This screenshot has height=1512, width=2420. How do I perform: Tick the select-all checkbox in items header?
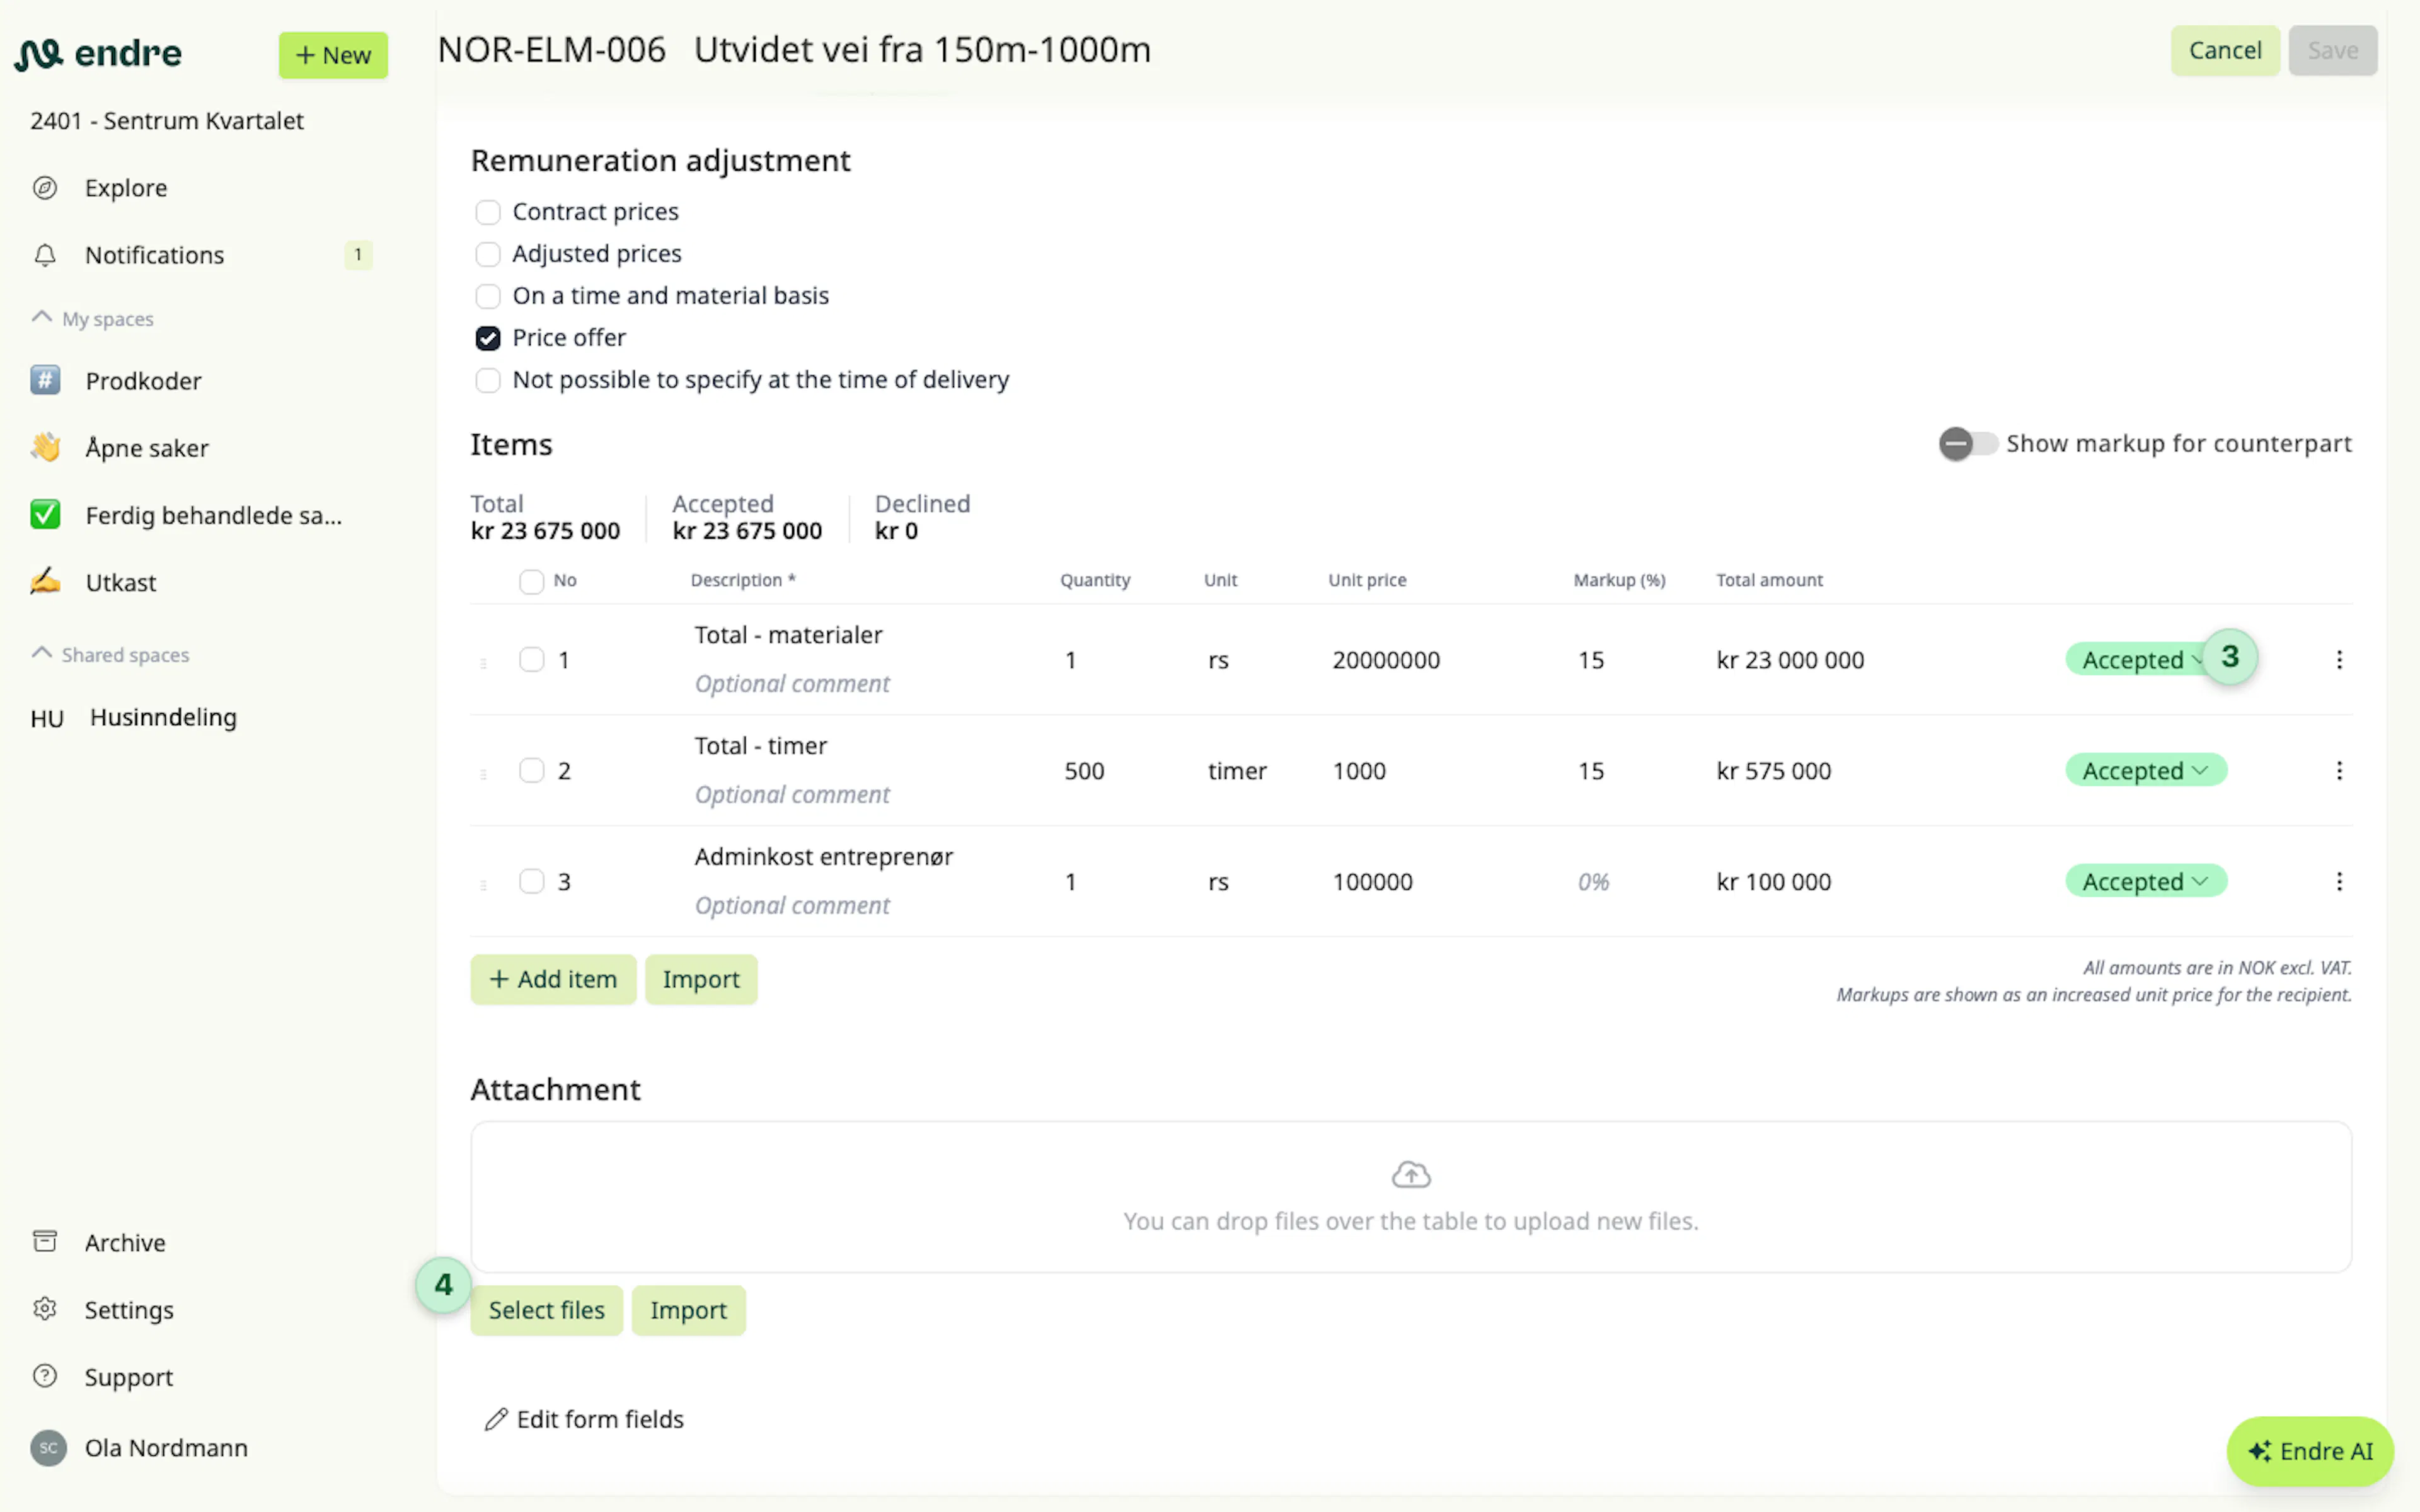coord(532,581)
